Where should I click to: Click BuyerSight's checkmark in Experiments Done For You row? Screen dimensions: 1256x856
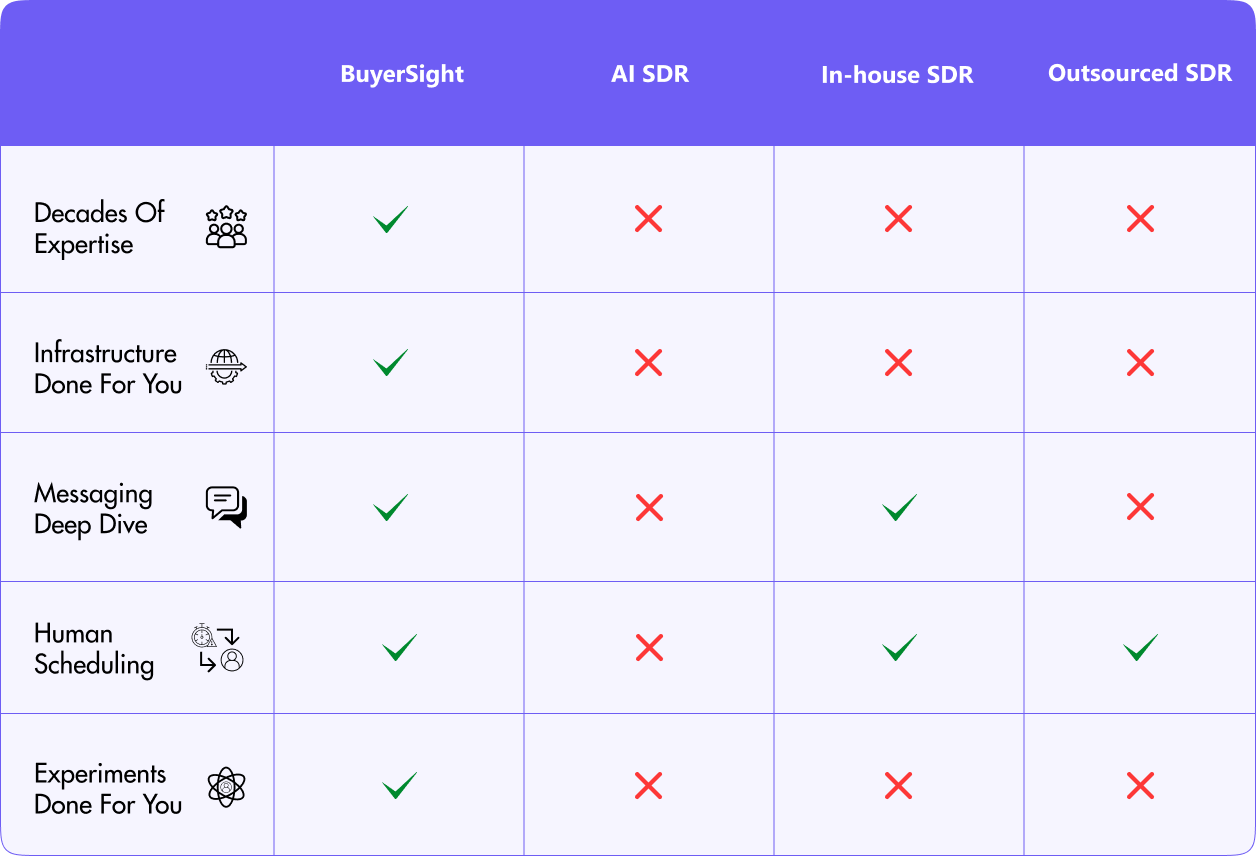(399, 786)
